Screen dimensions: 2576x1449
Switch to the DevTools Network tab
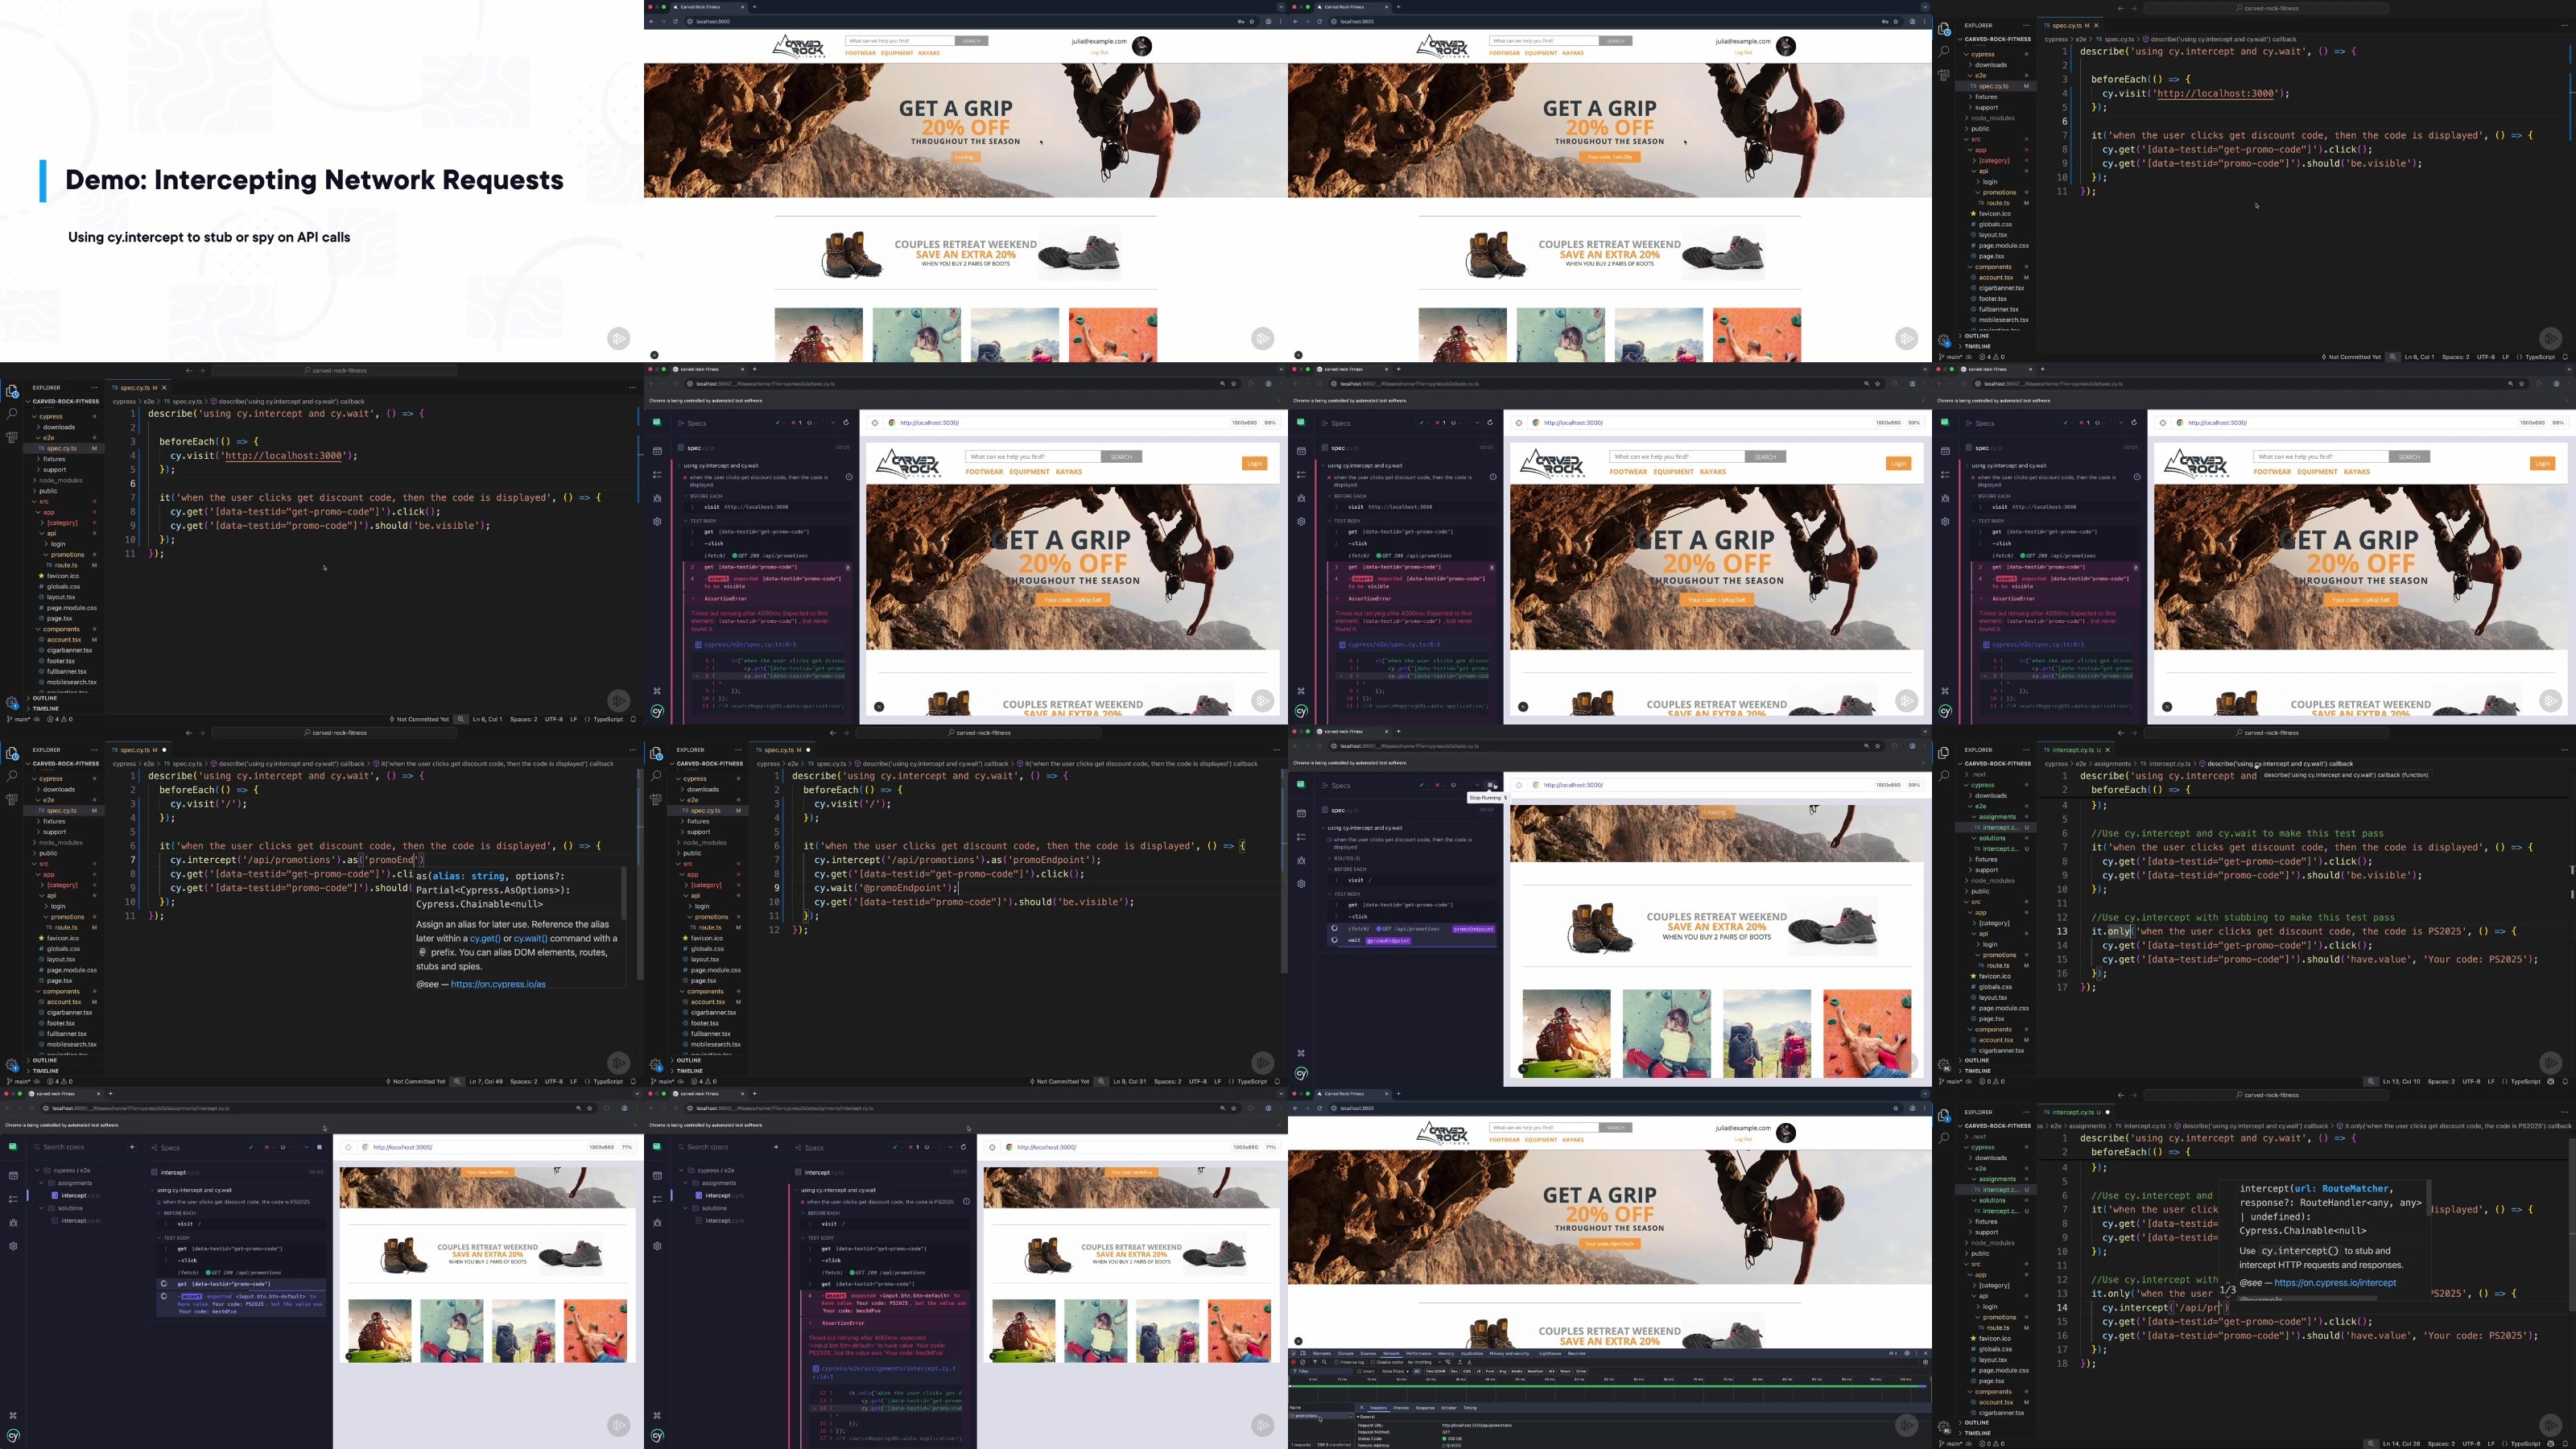tap(1392, 1353)
